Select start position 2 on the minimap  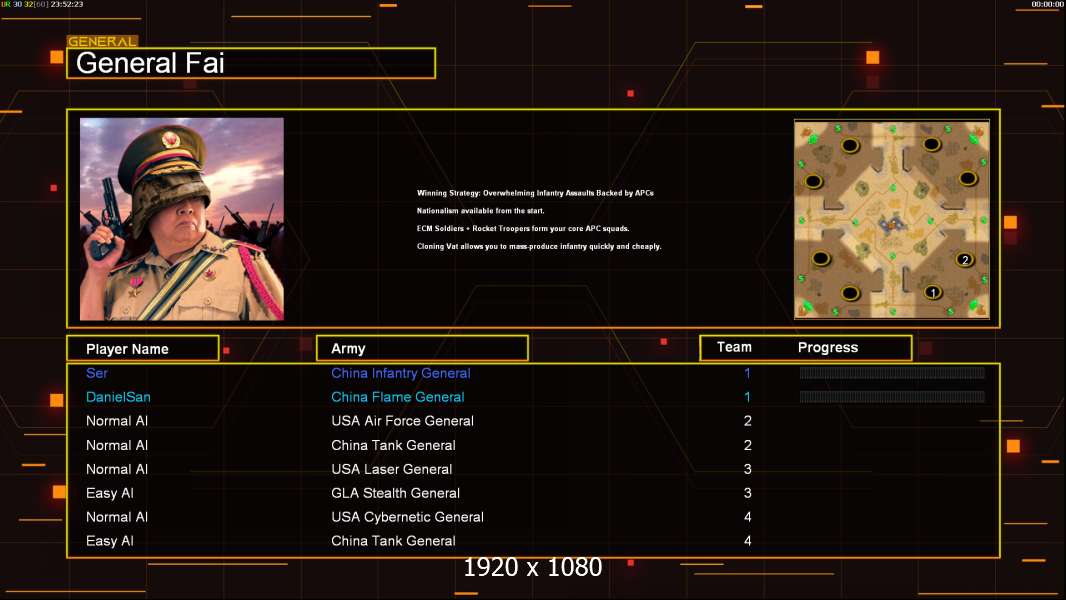(x=964, y=260)
